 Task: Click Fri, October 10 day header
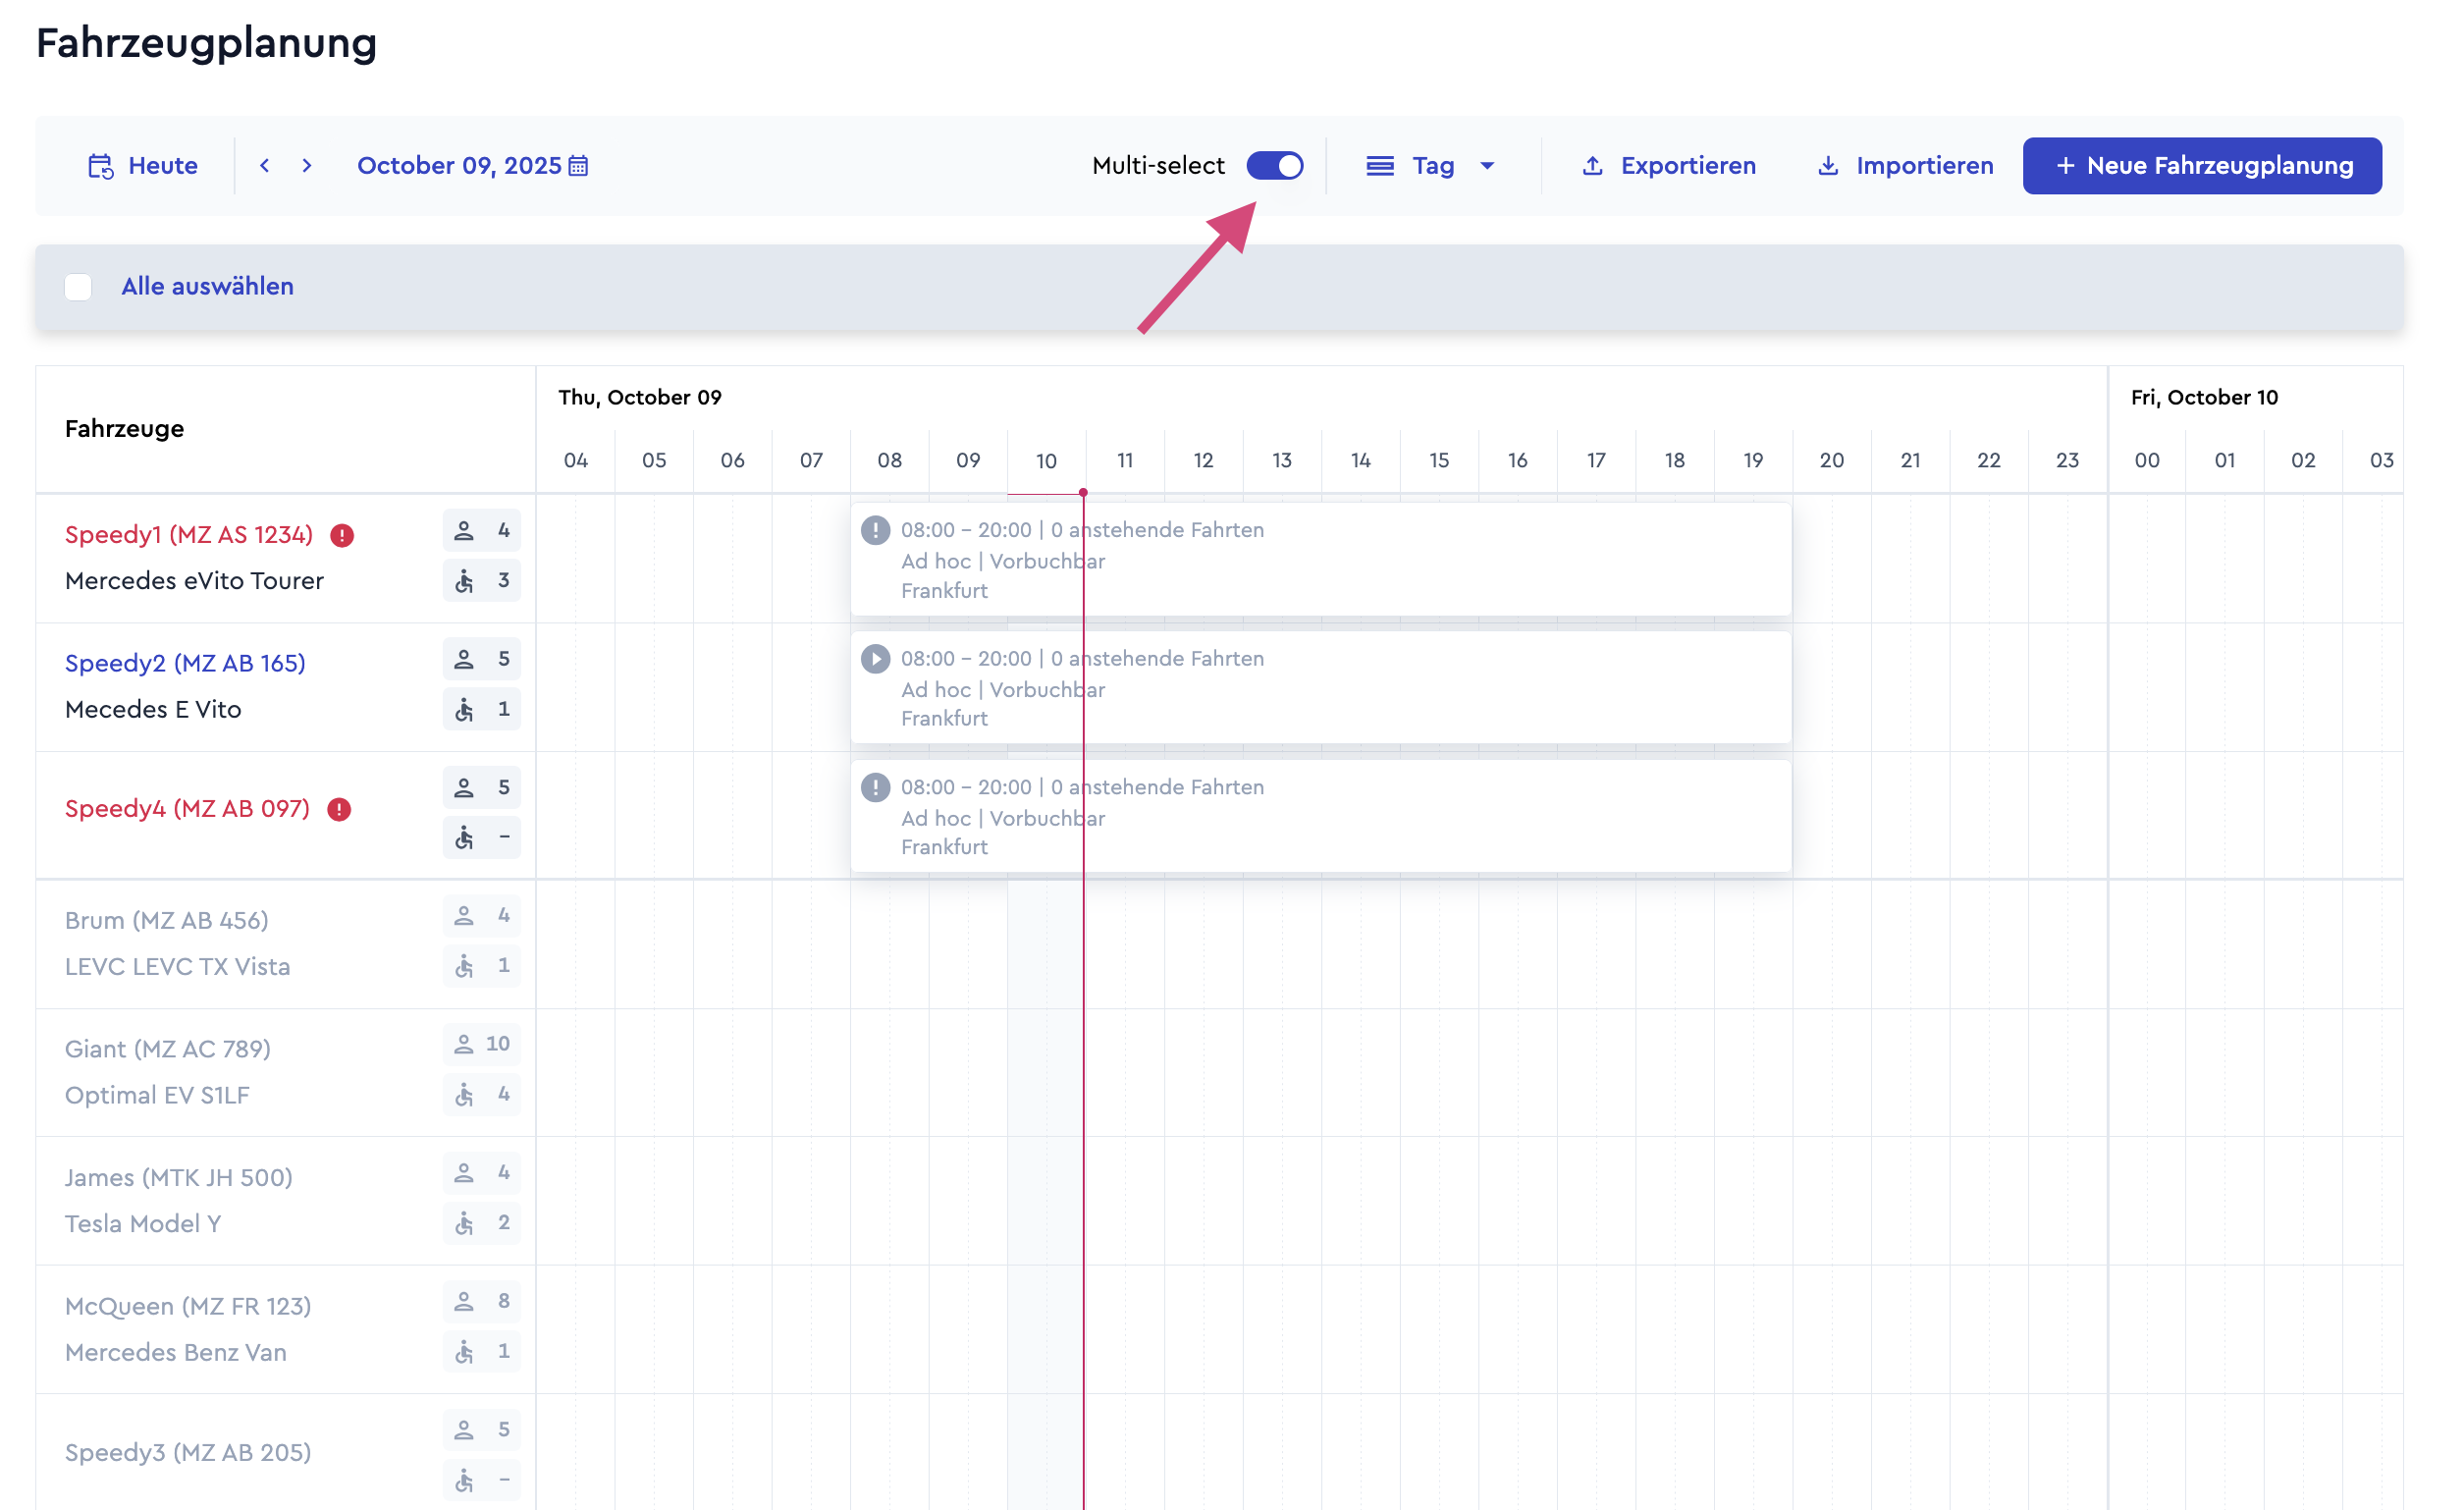tap(2205, 398)
